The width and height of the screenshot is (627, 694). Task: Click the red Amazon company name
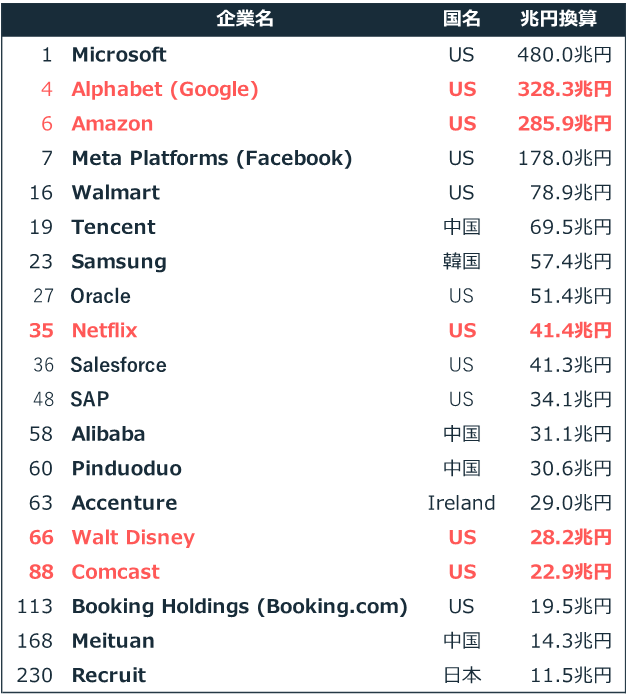click(112, 123)
